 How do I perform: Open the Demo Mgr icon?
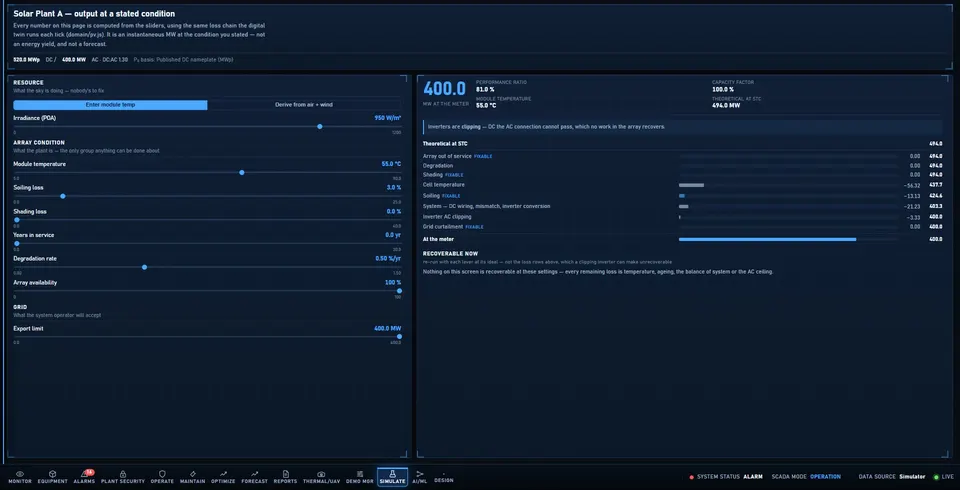(x=359, y=474)
